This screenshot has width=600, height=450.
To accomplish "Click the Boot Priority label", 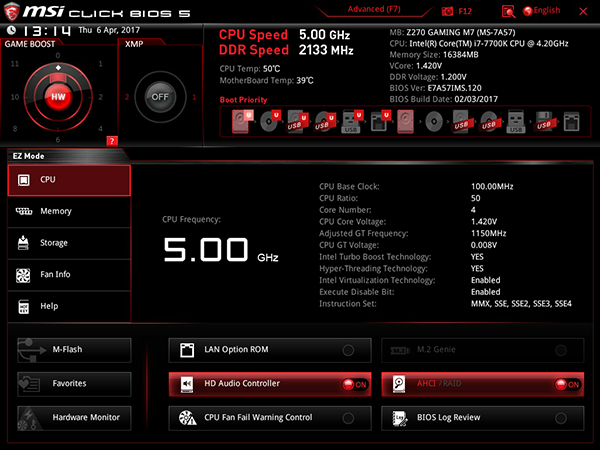I will [243, 100].
